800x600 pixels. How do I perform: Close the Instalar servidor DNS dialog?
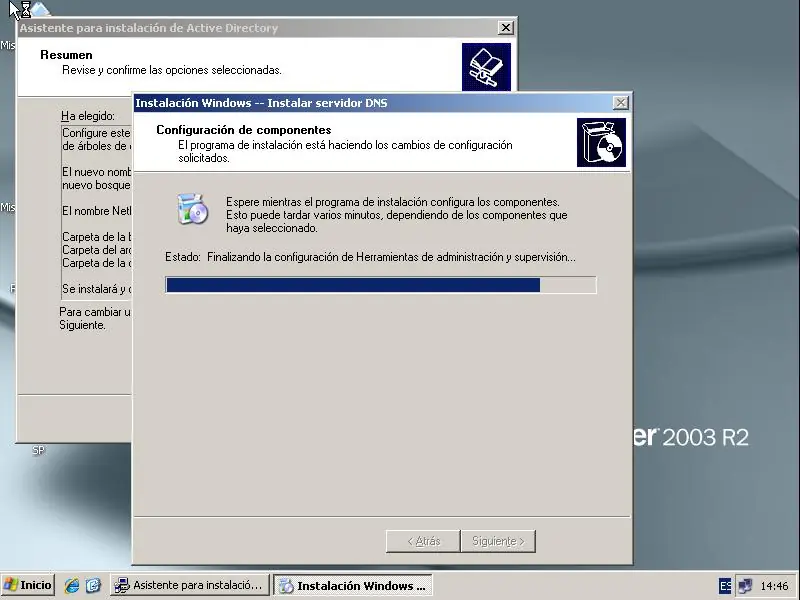(x=620, y=103)
